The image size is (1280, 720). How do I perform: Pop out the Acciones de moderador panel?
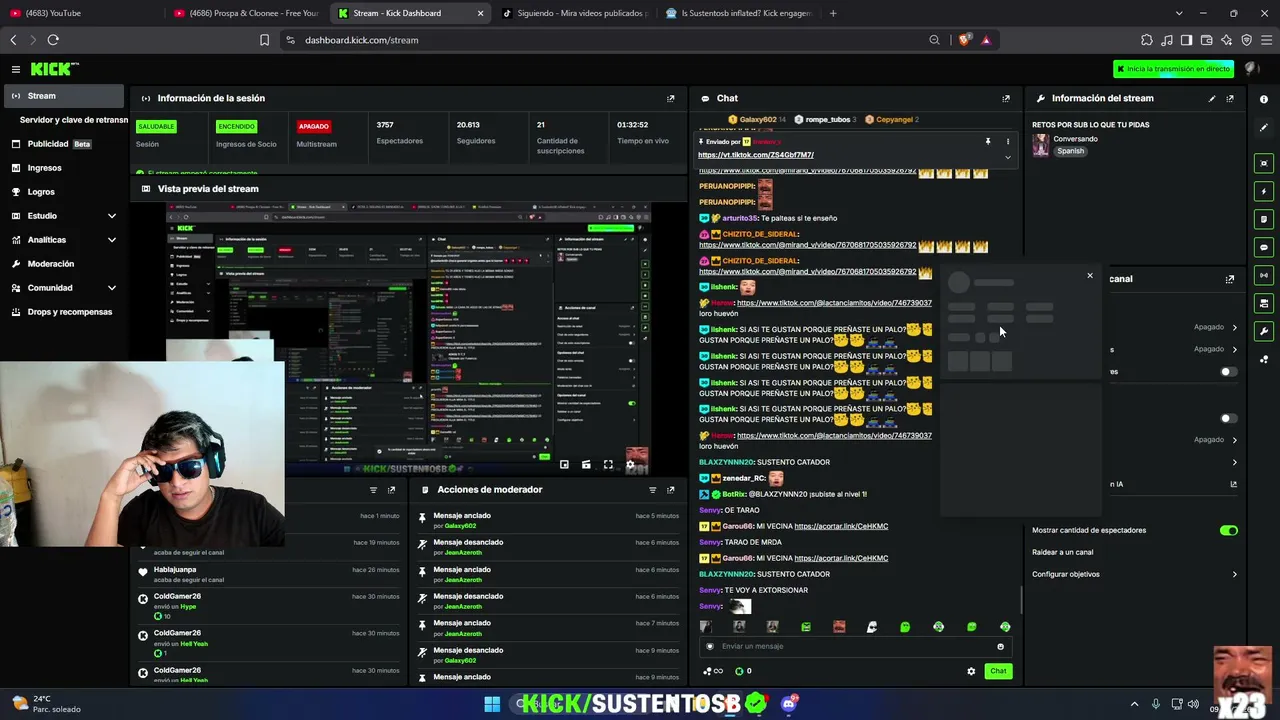[671, 490]
